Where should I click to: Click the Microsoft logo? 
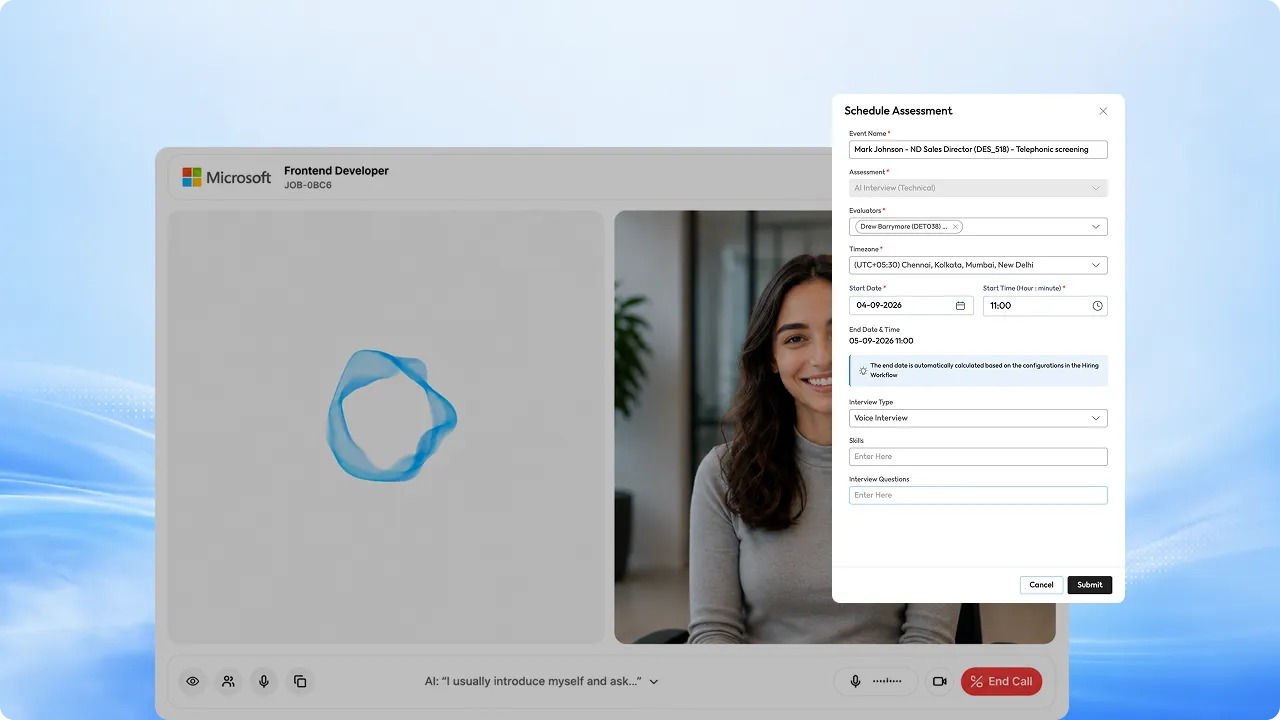coord(227,177)
